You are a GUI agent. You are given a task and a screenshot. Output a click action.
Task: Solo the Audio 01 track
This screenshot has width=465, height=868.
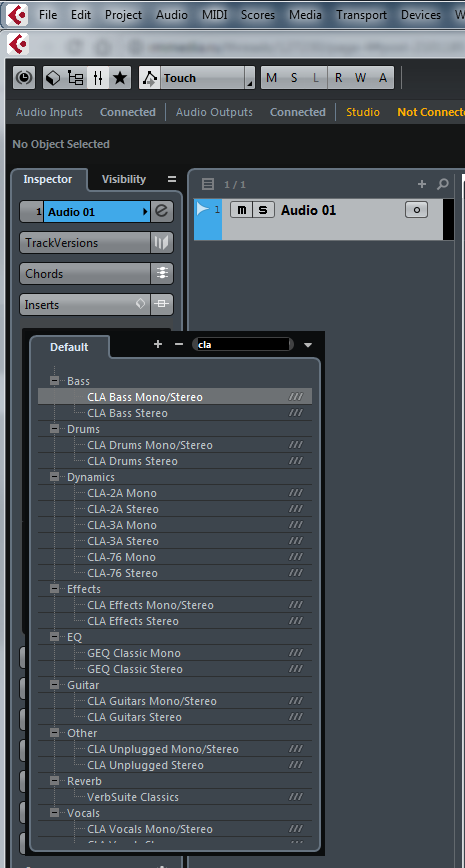pyautogui.click(x=264, y=210)
